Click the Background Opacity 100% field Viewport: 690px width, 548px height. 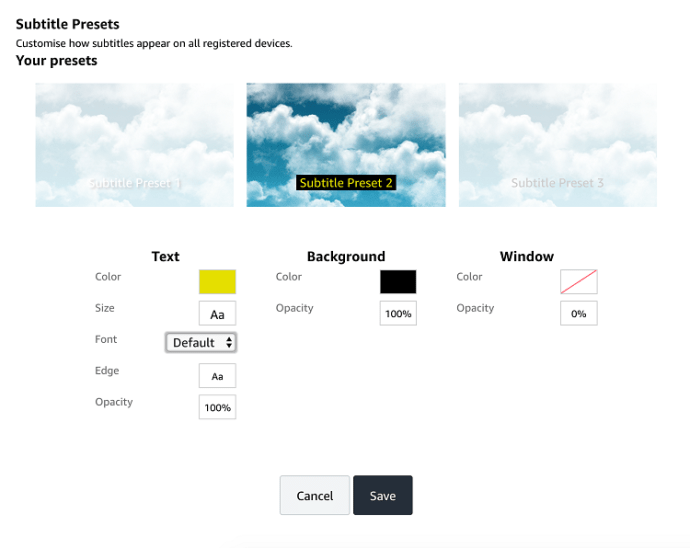click(398, 314)
